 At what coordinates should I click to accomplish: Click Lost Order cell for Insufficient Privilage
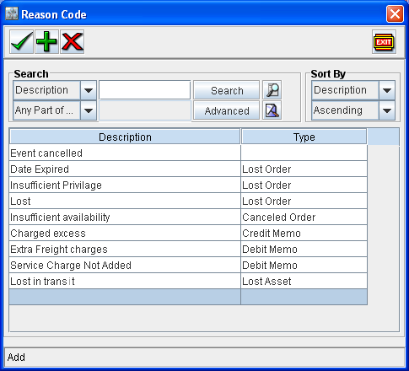coord(304,185)
